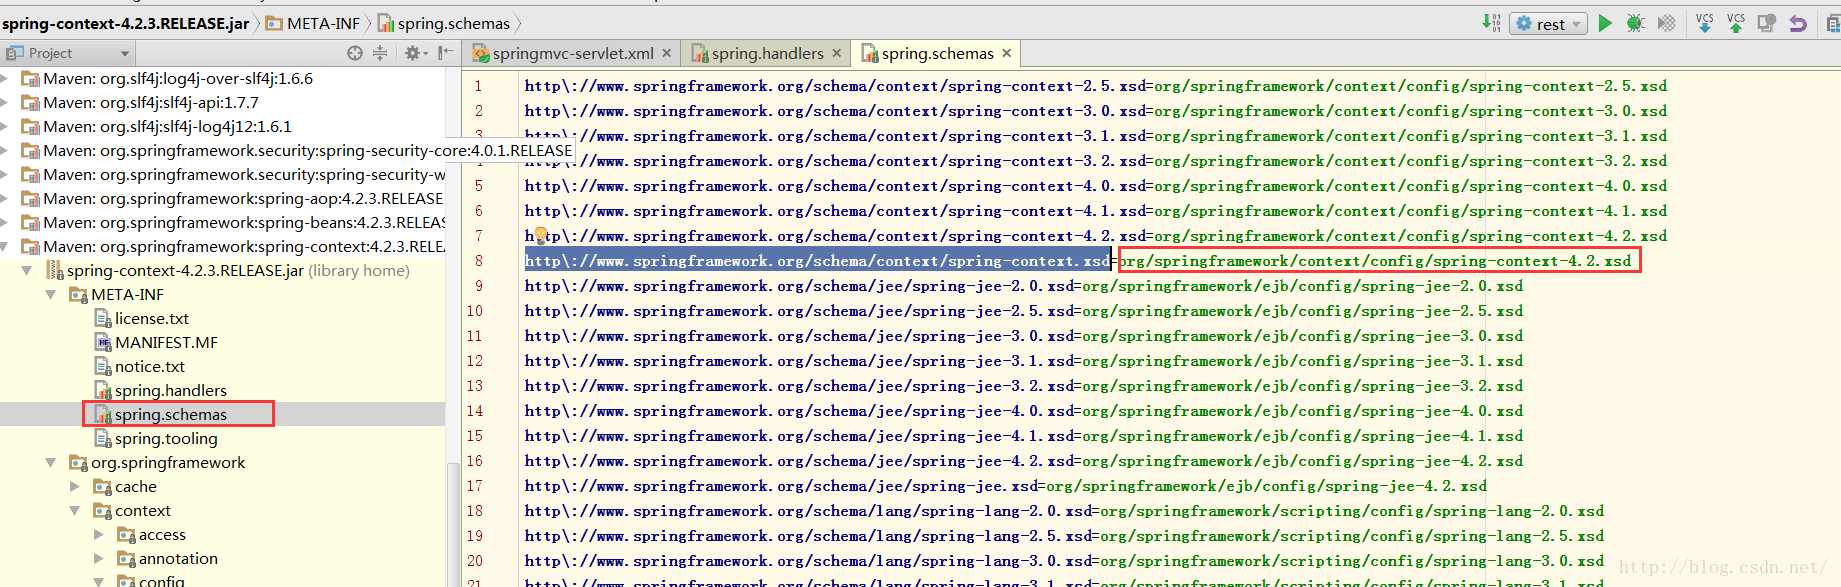Expand the cache package node
1841x587 pixels.
pos(75,487)
